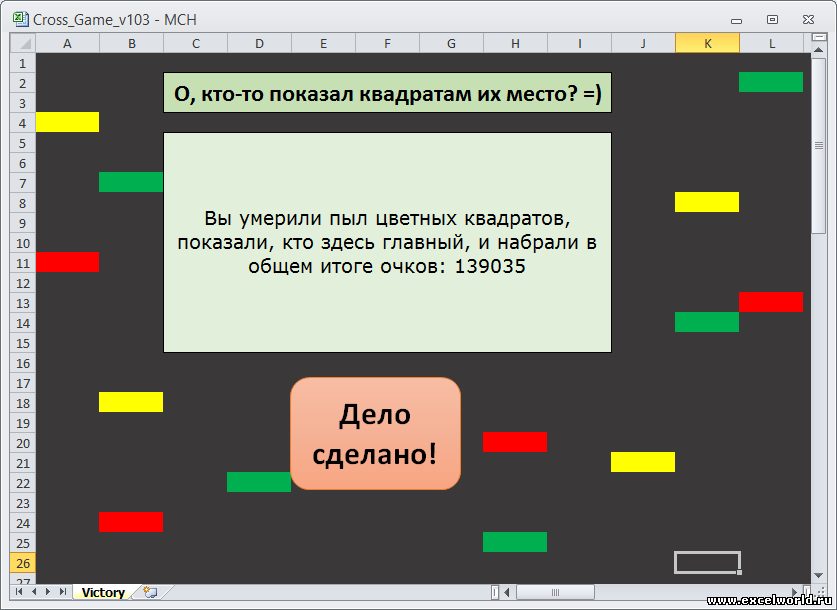Click the "Дело сделано!" button
Screen dimensions: 837x610
click(x=375, y=433)
